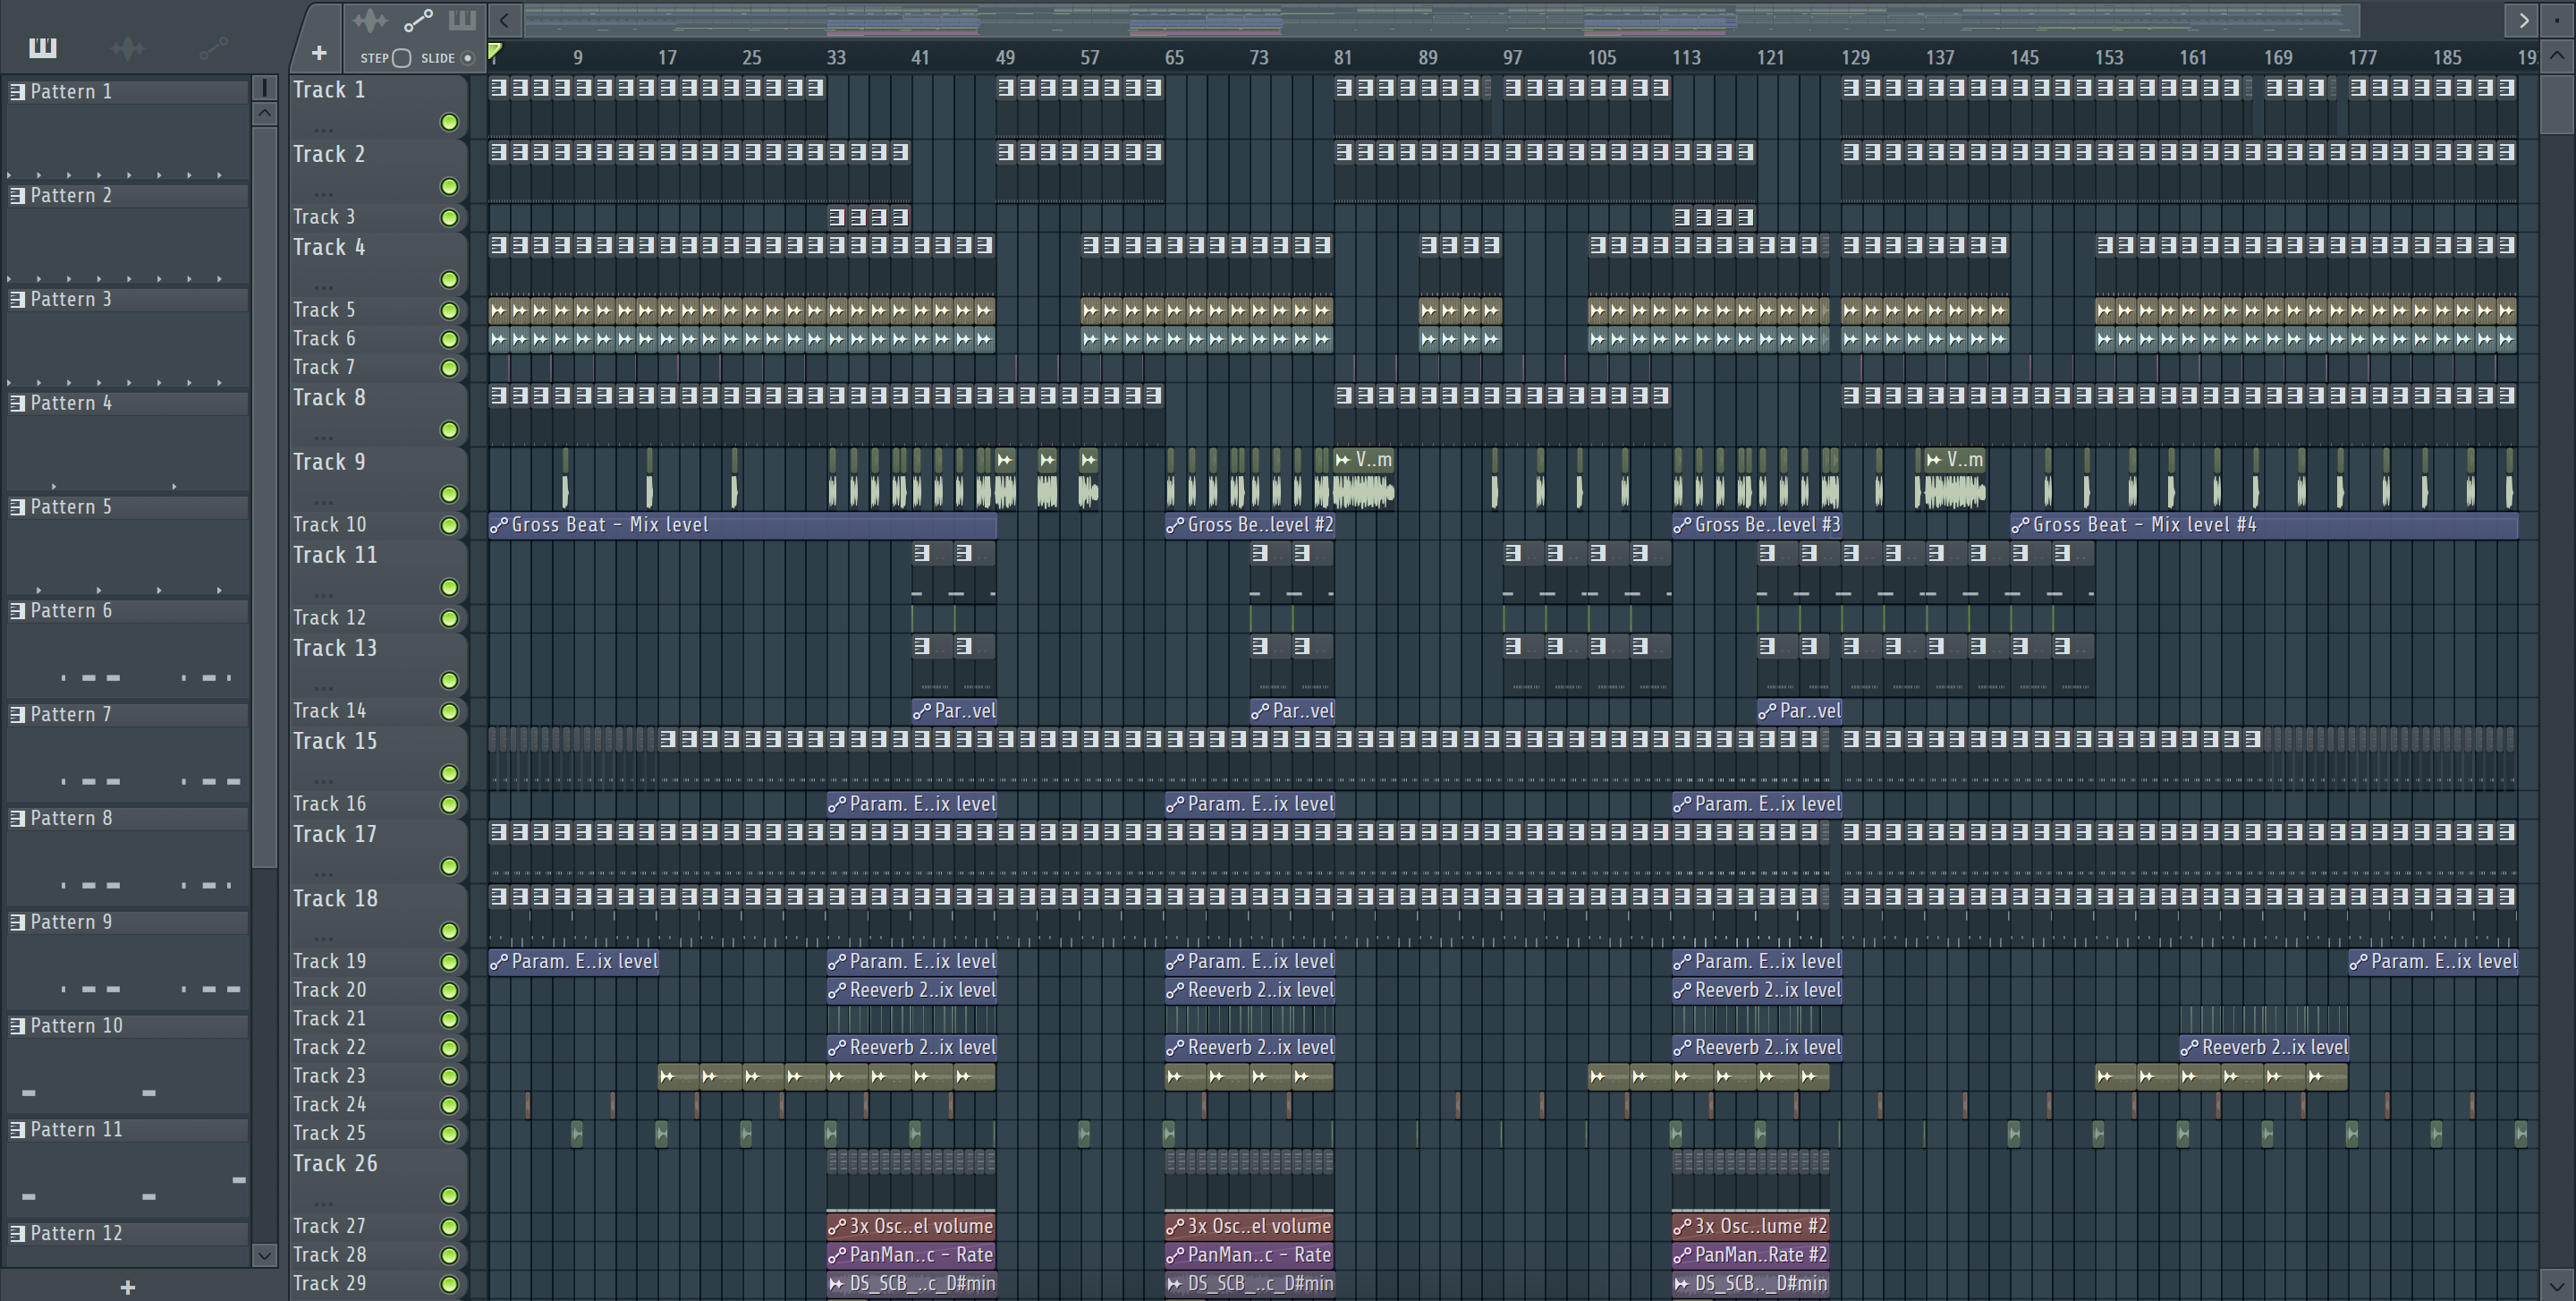Click the playlist vertical scroll-up arrow
Screen dimensions: 2576x1301
coord(2557,55)
